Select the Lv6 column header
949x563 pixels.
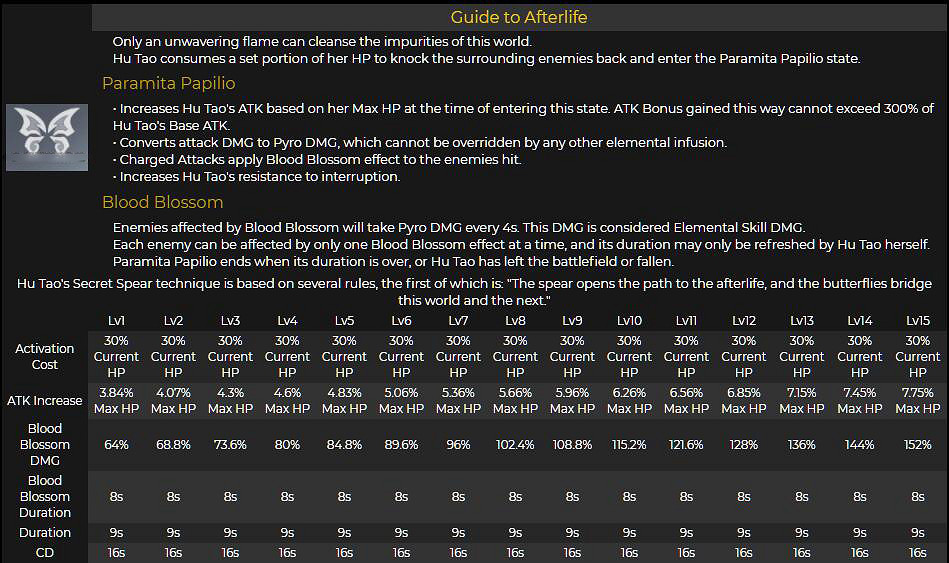401,320
